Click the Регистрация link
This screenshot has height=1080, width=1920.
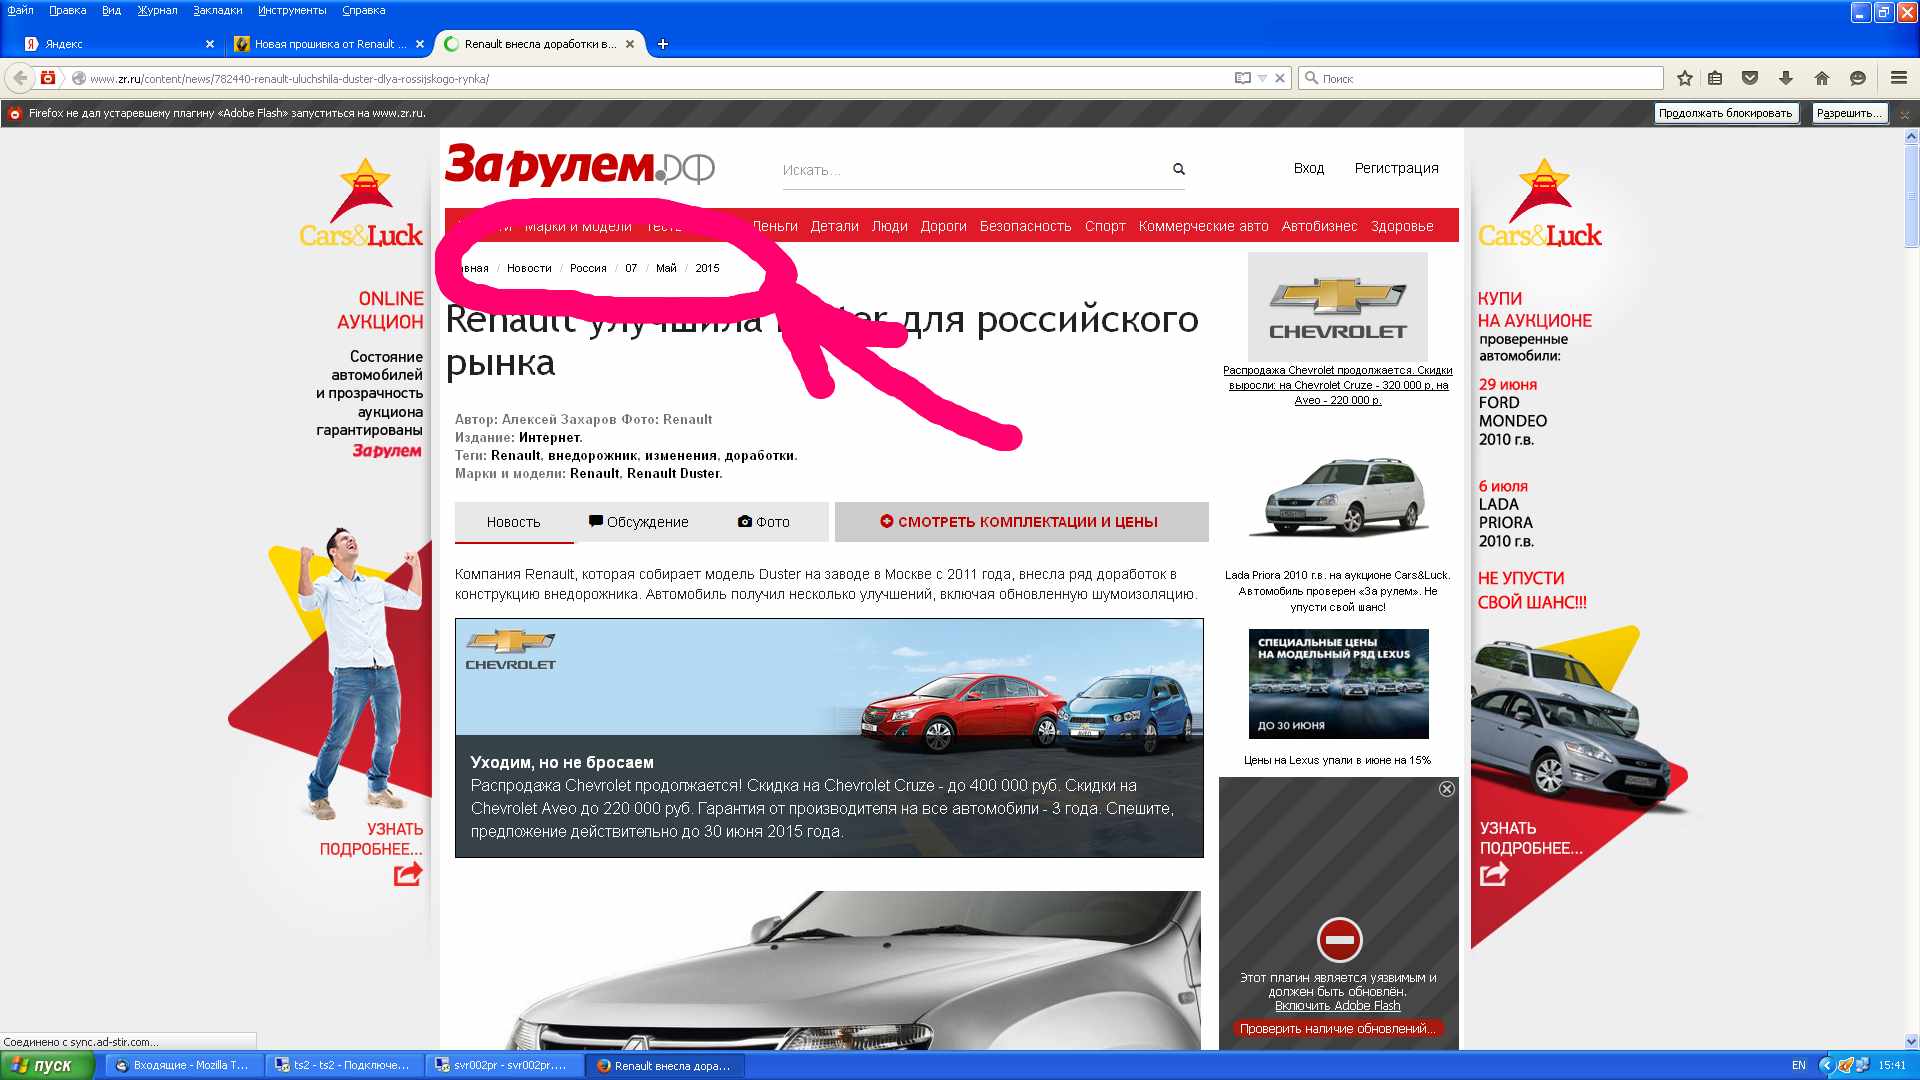[1396, 168]
